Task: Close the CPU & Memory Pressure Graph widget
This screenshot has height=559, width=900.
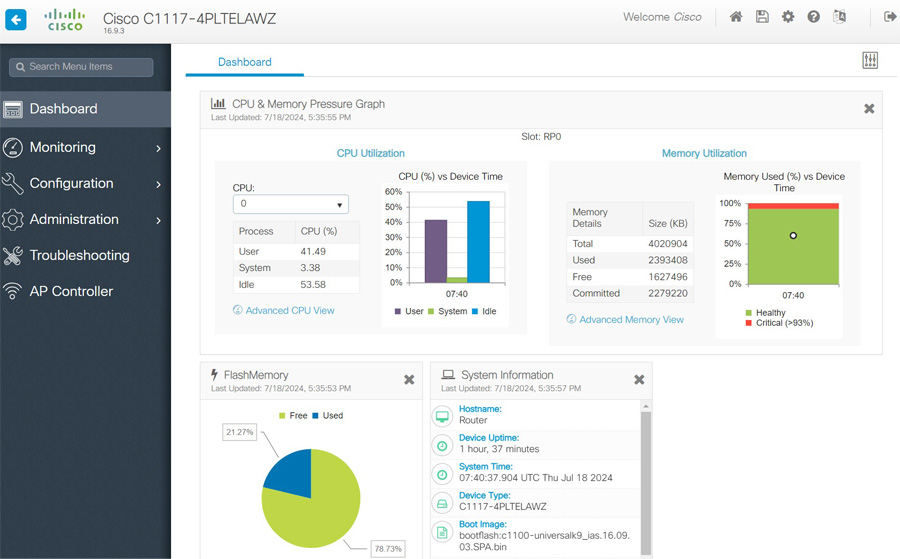Action: click(869, 108)
